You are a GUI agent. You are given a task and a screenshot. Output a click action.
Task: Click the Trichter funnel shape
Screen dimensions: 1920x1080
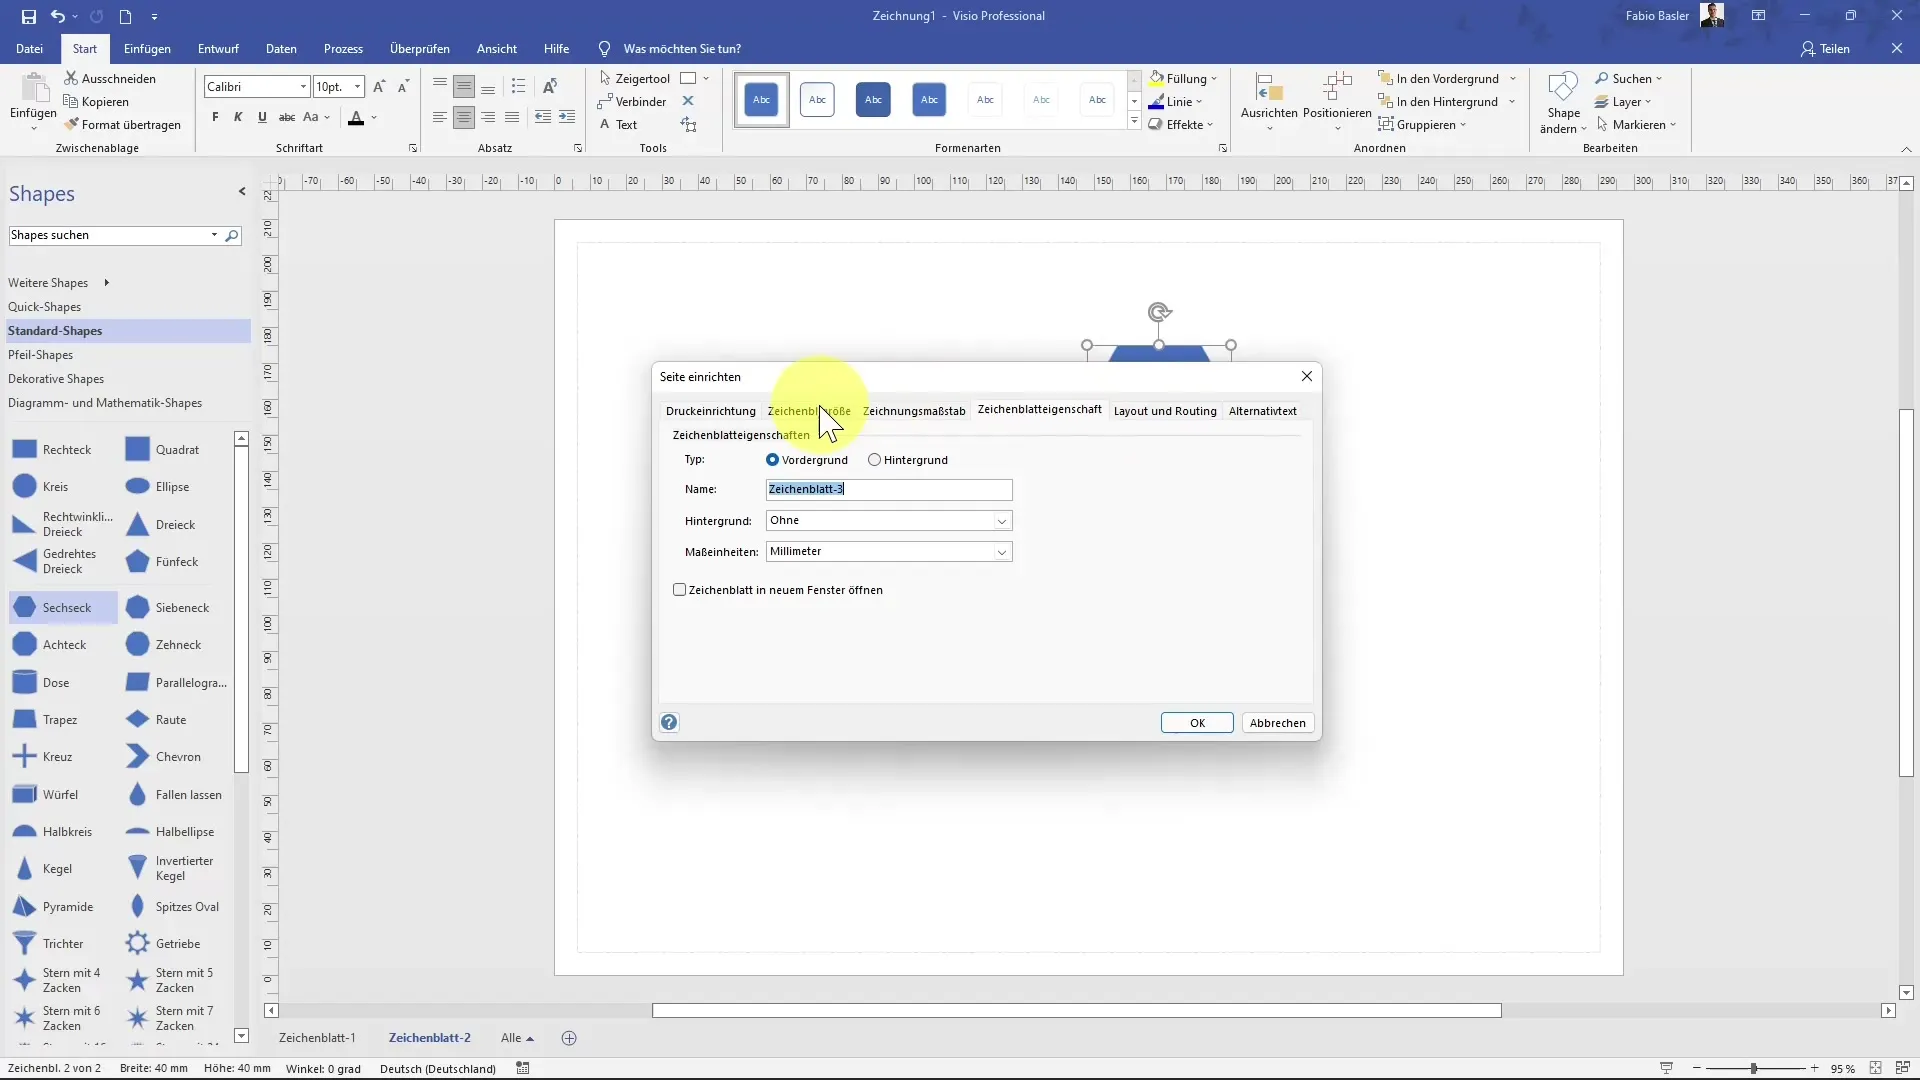25,943
